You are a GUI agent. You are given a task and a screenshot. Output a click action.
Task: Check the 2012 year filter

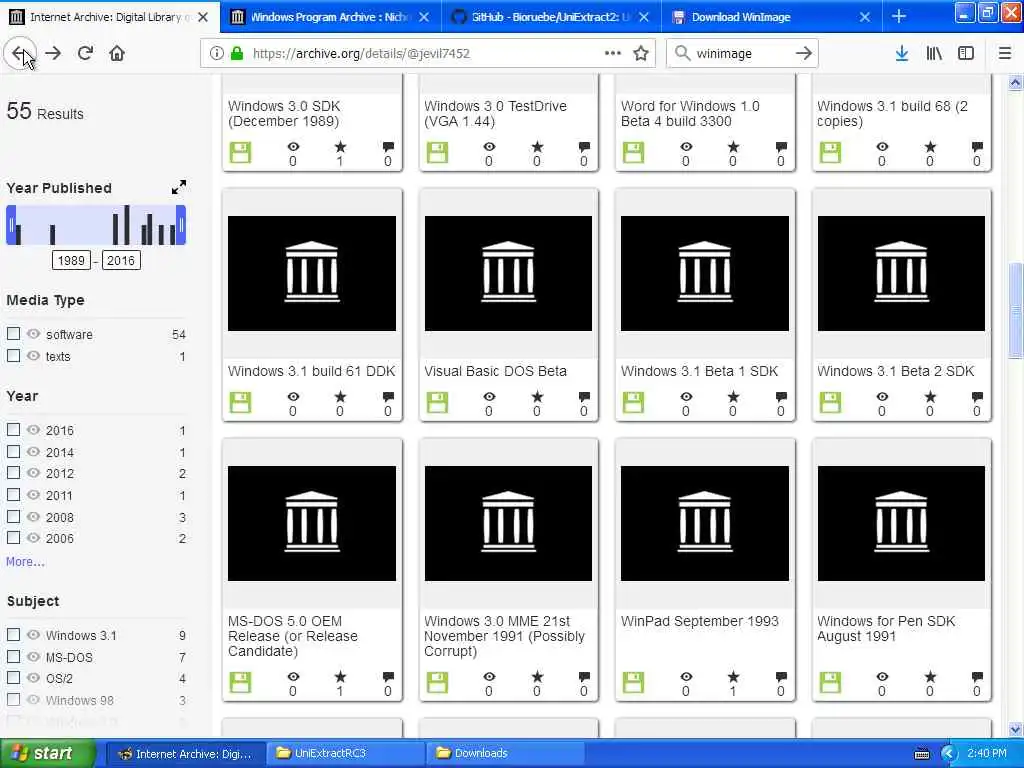point(13,473)
